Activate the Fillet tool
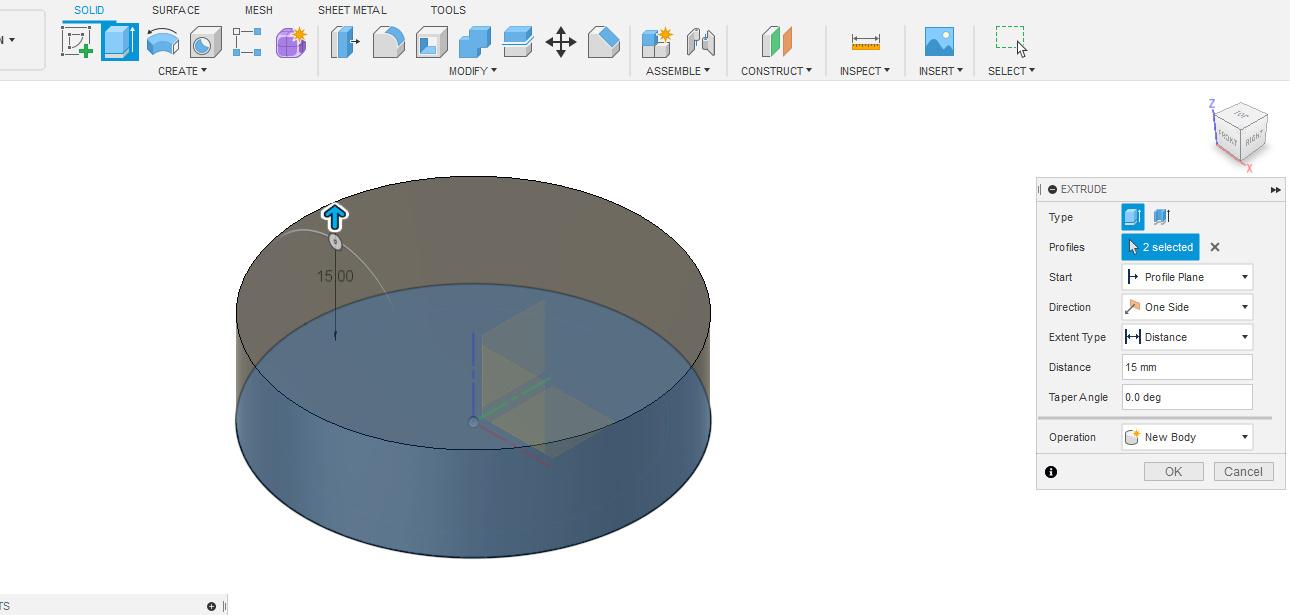 389,42
